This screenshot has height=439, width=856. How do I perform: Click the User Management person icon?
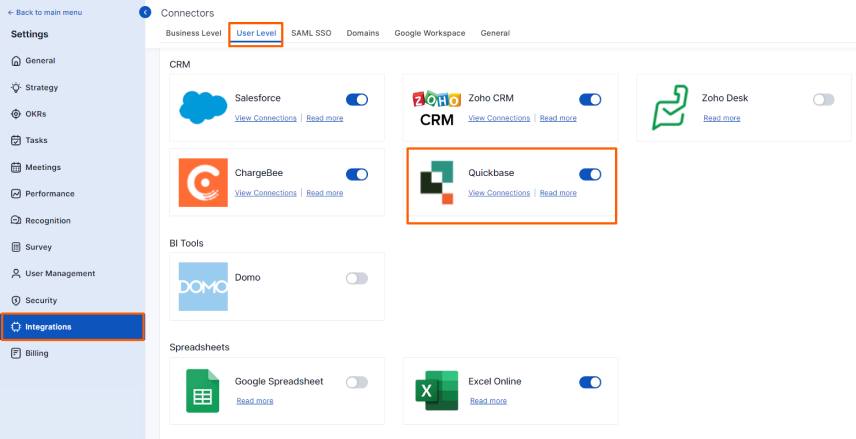[x=16, y=274]
